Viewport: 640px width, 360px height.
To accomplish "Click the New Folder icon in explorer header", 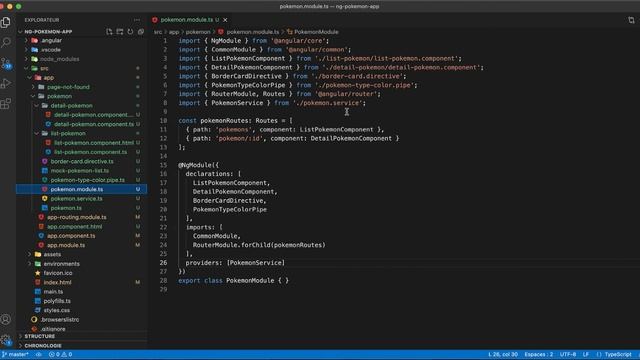I will click(120, 31).
